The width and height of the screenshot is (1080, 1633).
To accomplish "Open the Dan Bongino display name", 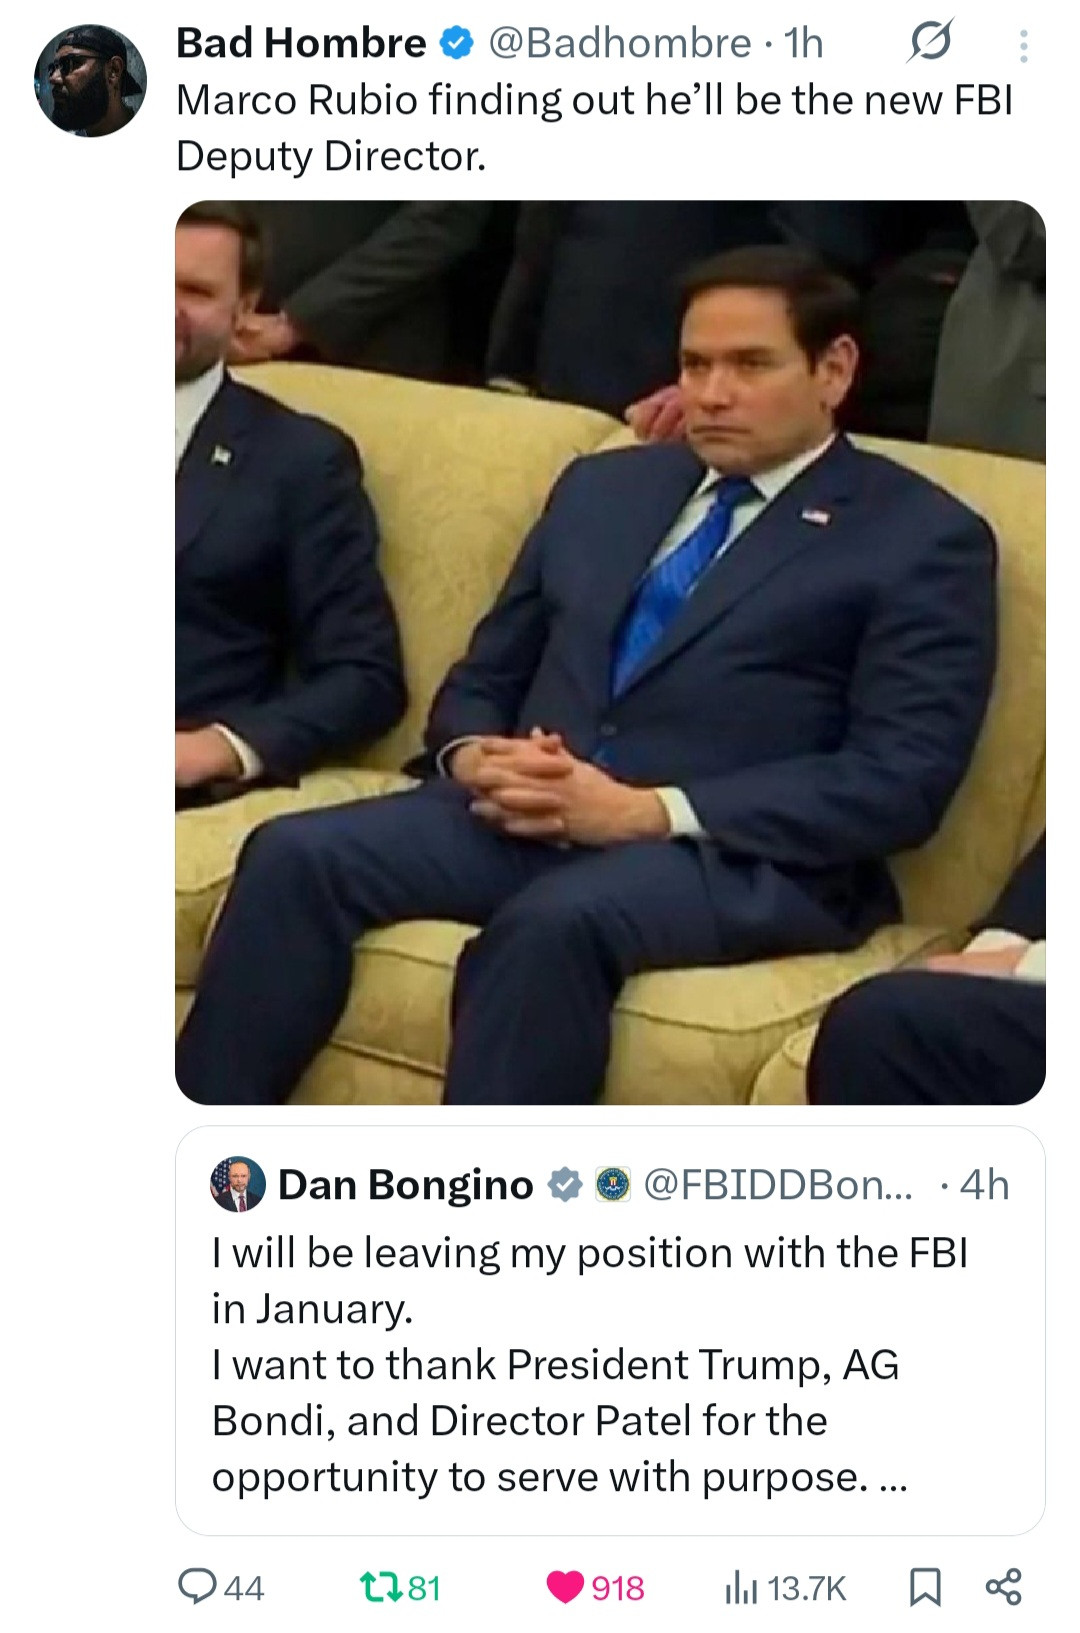I will (405, 1184).
